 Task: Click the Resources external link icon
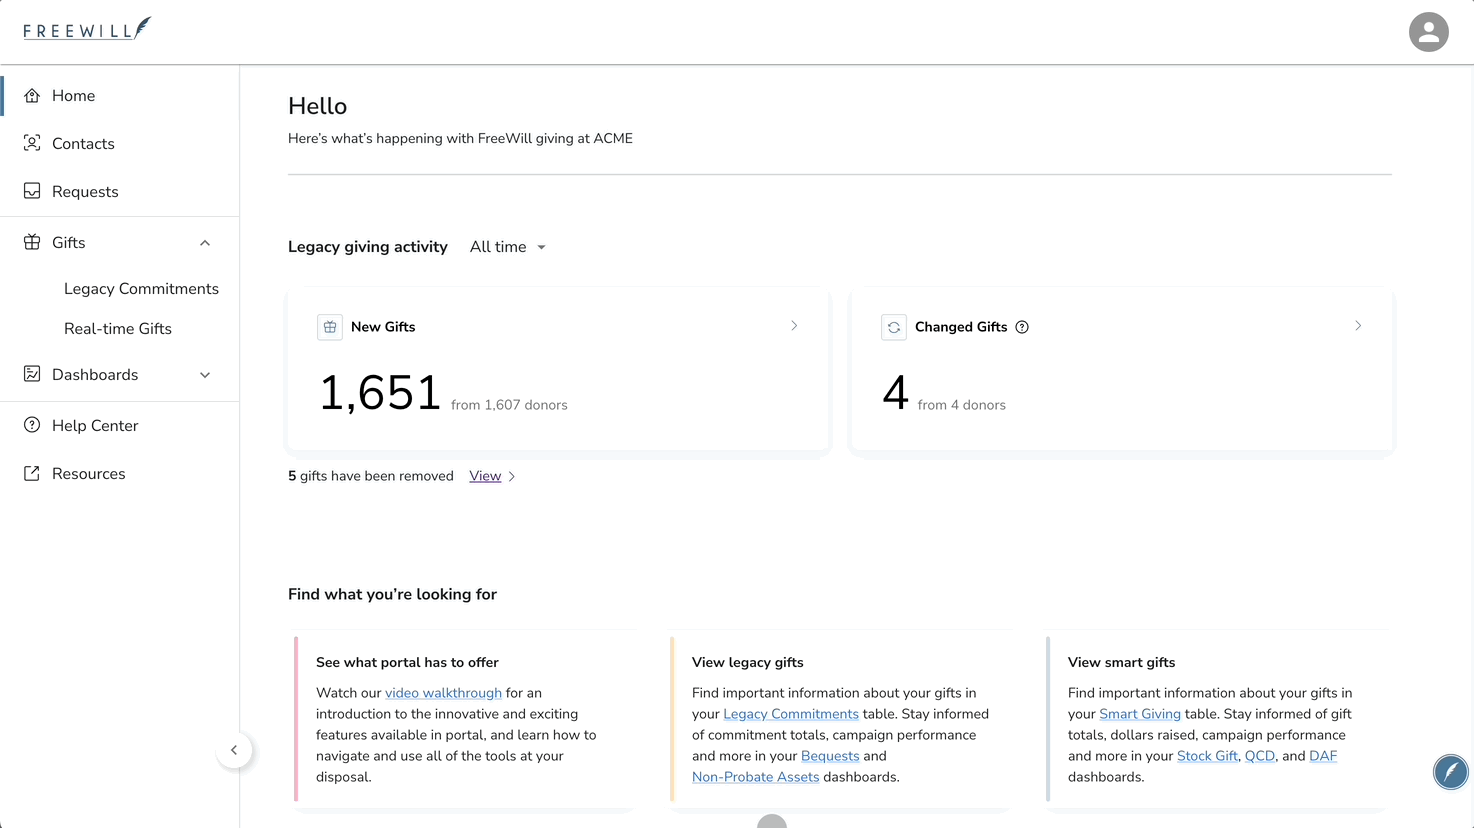coord(32,473)
